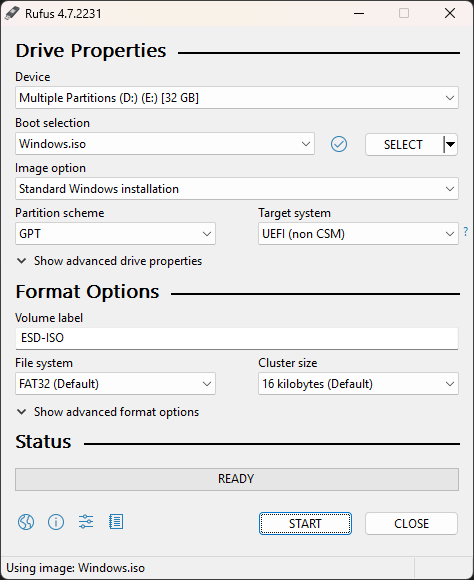Open the Boot selection dropdown
This screenshot has width=474, height=580.
coord(165,144)
